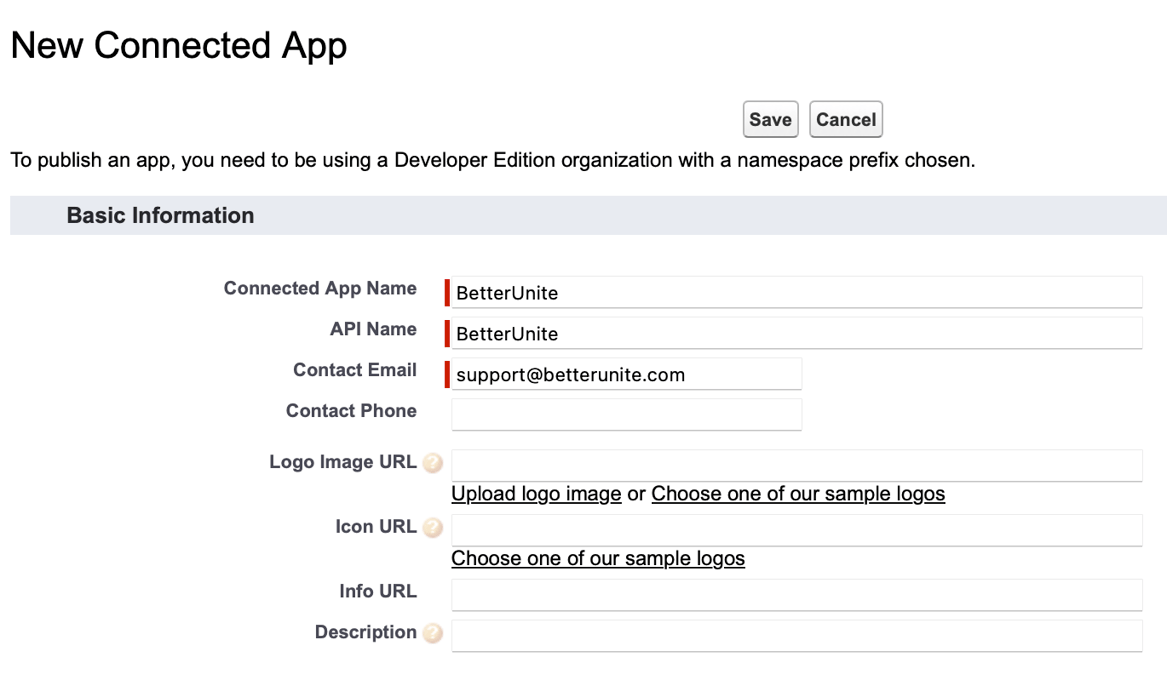Click the New Connected App page title
This screenshot has width=1167, height=686.
[x=178, y=44]
